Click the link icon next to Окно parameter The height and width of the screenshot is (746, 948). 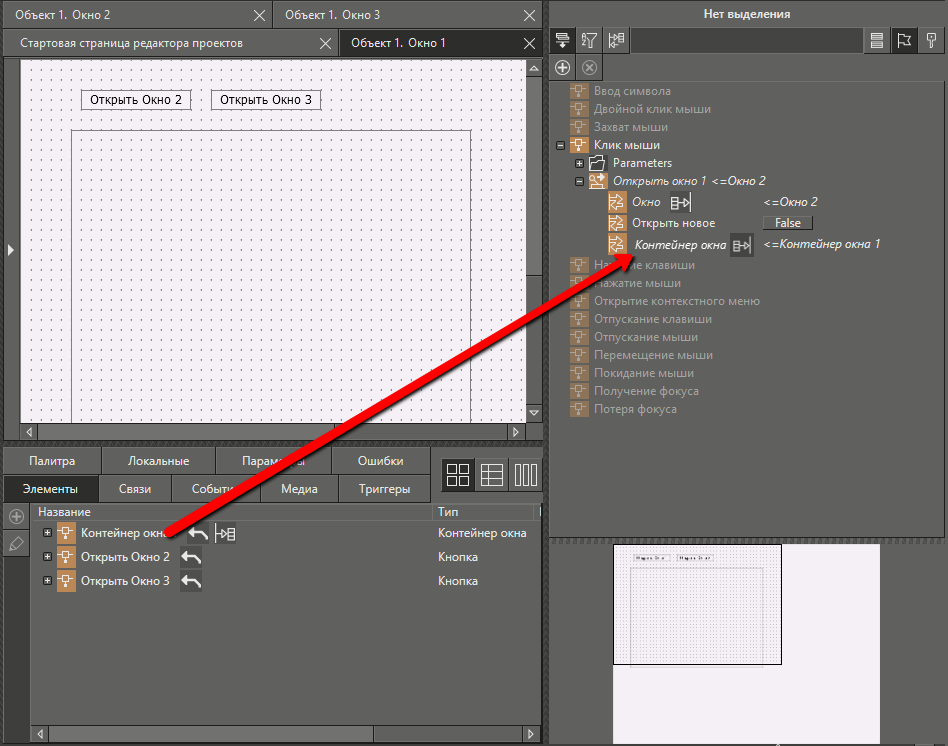[681, 202]
